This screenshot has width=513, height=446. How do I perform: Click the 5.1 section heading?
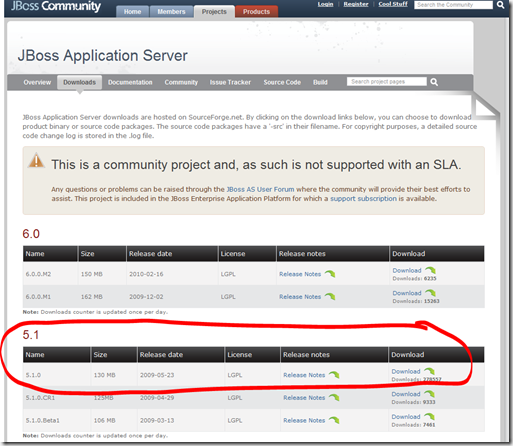tap(31, 335)
